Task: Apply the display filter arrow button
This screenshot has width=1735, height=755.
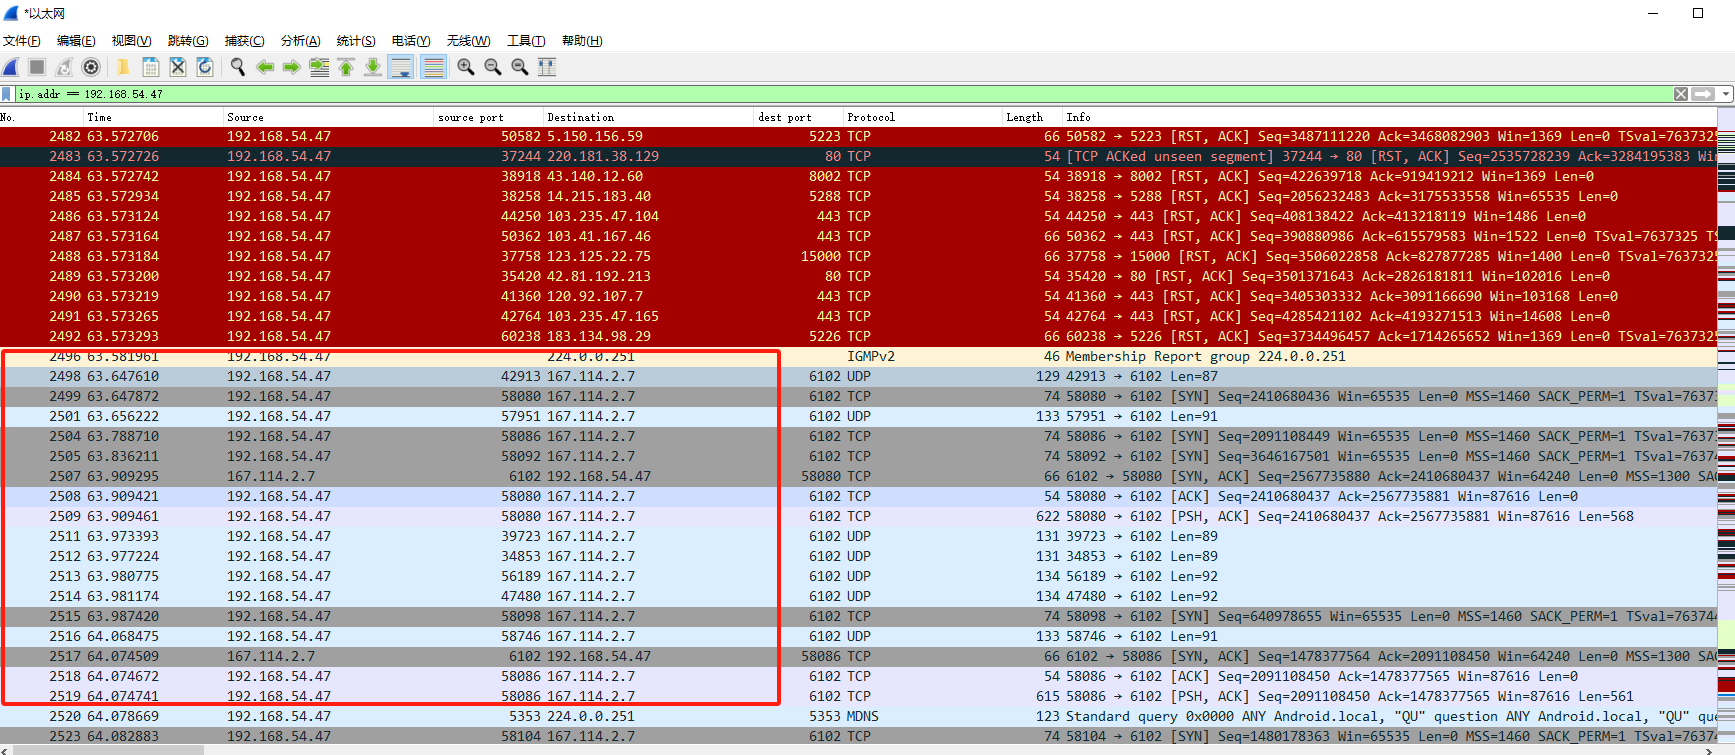Action: [x=1702, y=94]
